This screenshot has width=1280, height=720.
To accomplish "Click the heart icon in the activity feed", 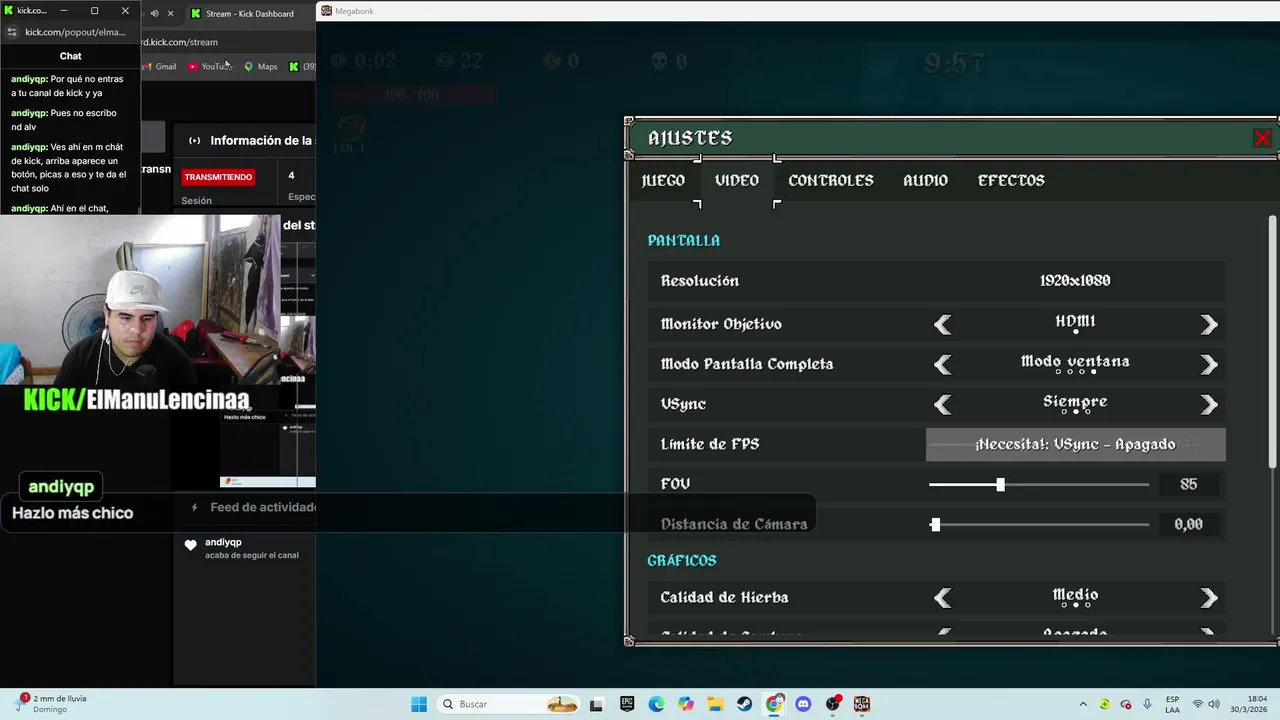I will coord(191,545).
